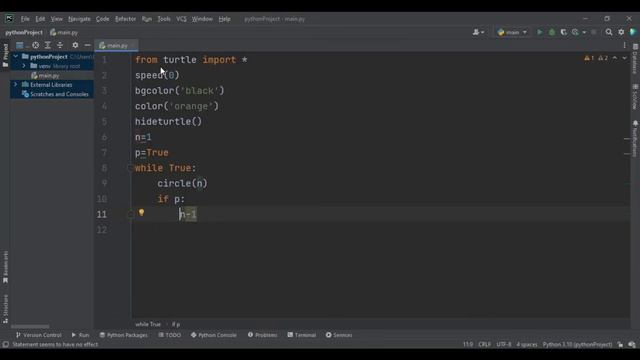Open the Refactor menu
This screenshot has height=360, width=640.
click(125, 19)
